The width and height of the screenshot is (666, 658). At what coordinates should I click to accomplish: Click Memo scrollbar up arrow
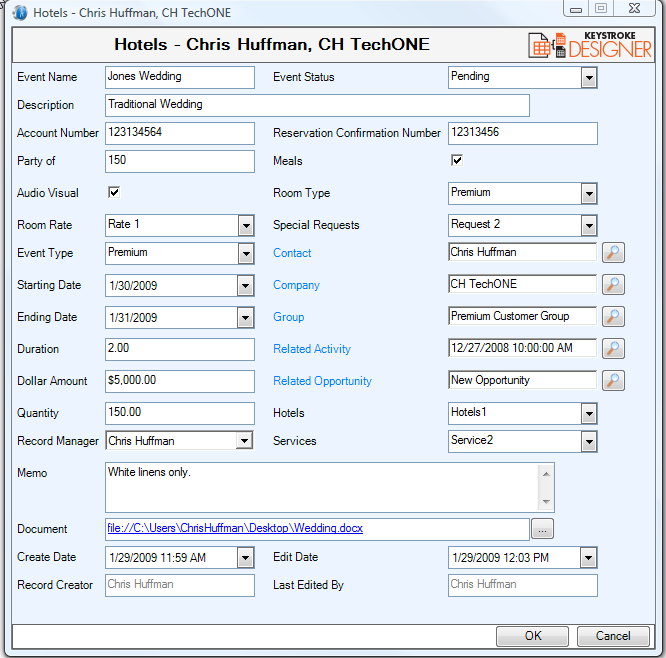(x=546, y=474)
